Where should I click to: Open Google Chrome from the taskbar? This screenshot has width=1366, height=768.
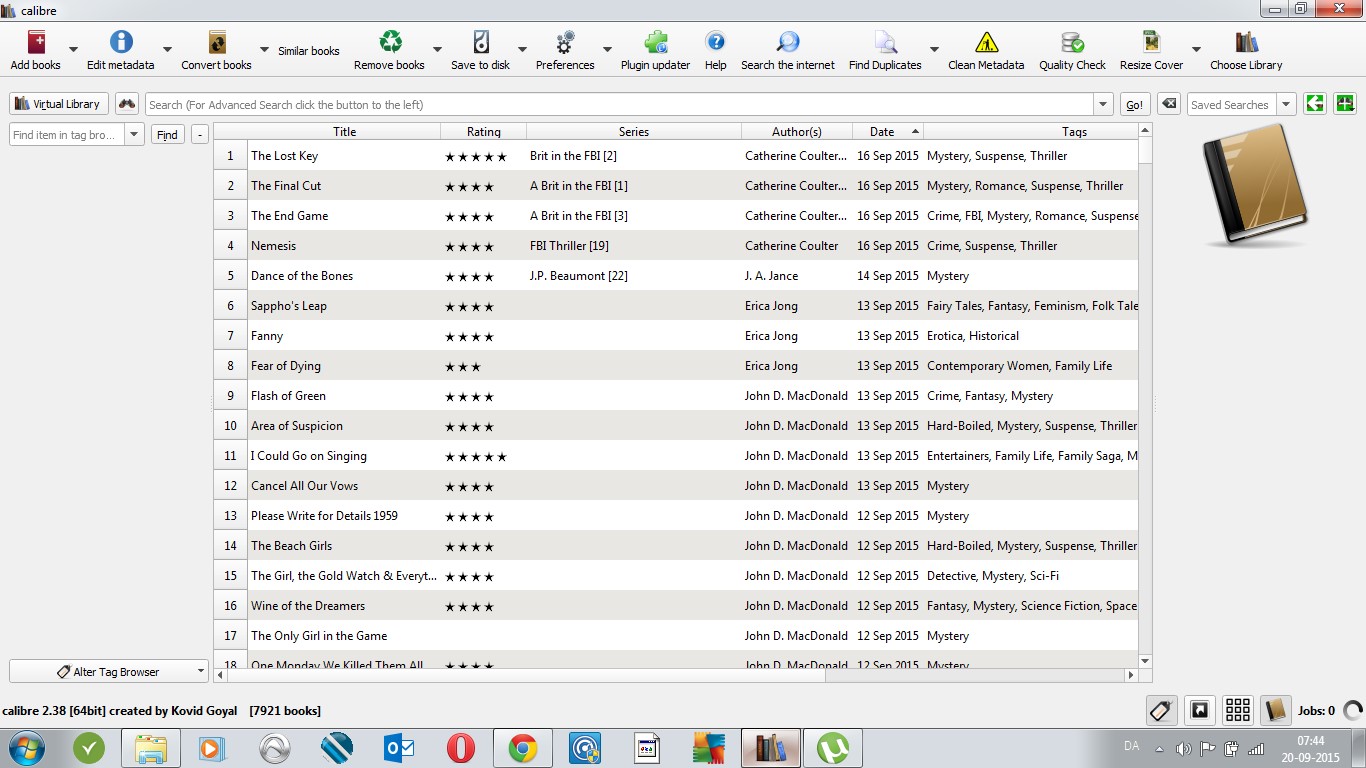[x=522, y=748]
